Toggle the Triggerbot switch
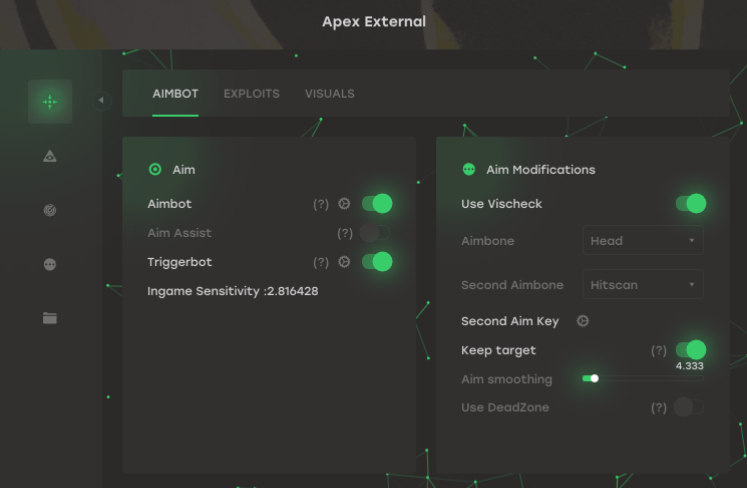This screenshot has height=488, width=747. pos(377,262)
